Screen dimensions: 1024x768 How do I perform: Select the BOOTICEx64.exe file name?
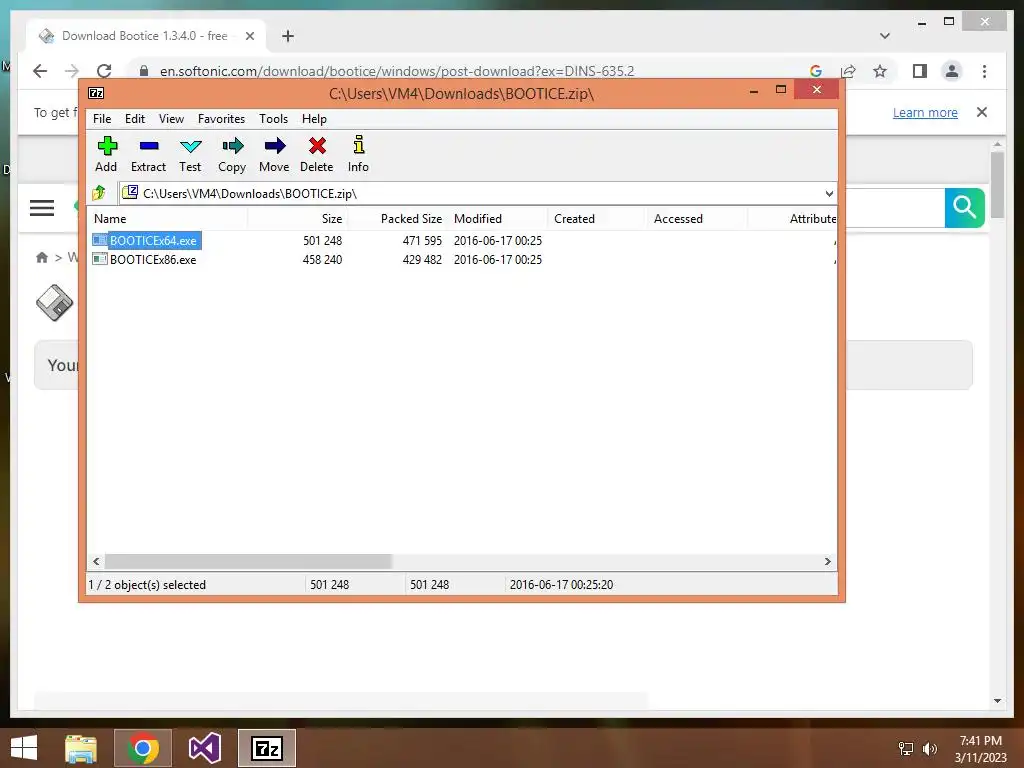pyautogui.click(x=153, y=240)
